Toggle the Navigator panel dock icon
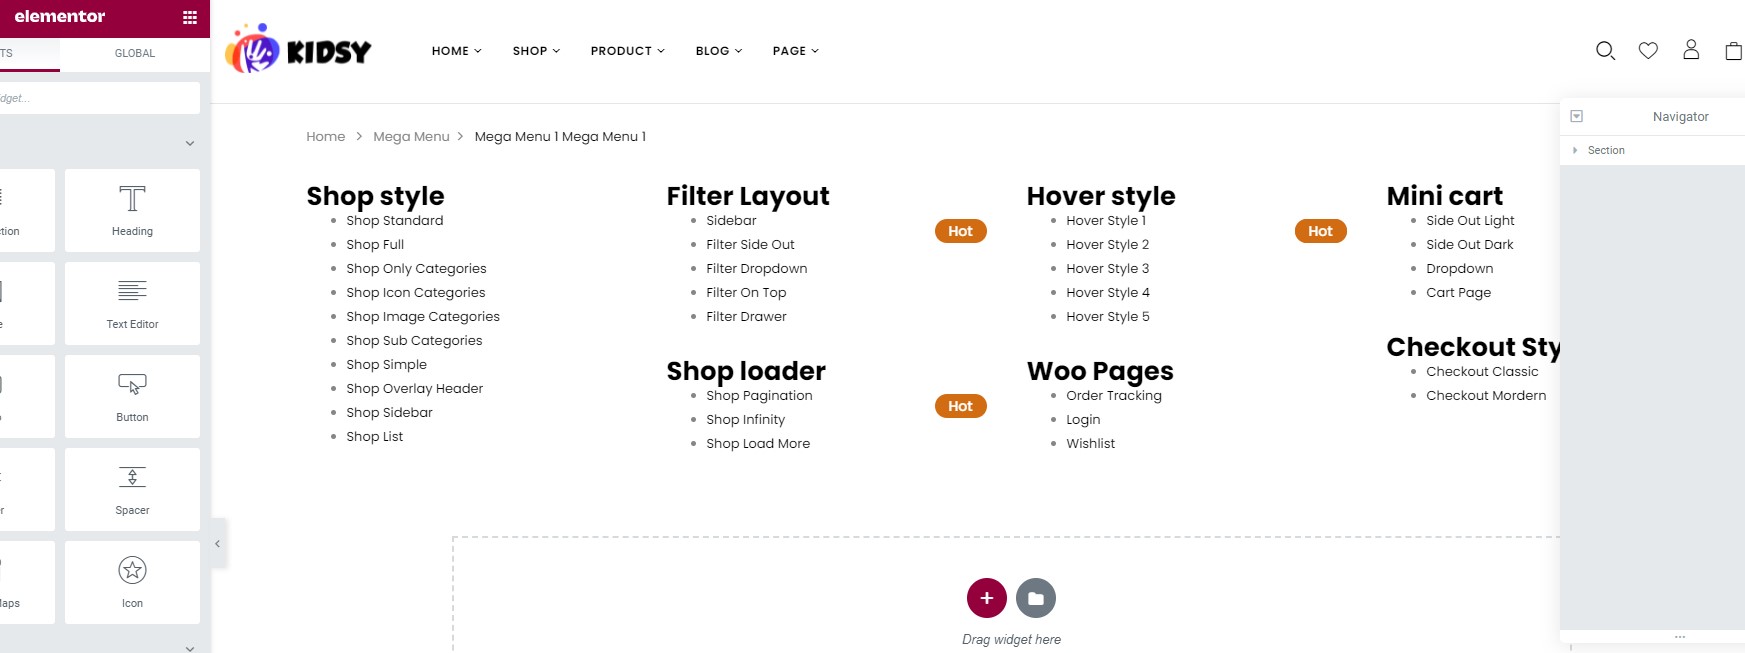1745x653 pixels. (x=1577, y=116)
